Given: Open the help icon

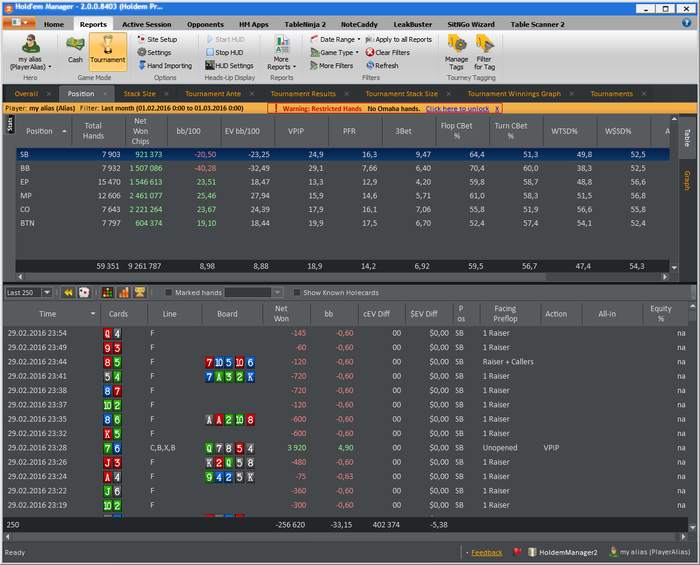Looking at the screenshot, I should (x=687, y=22).
